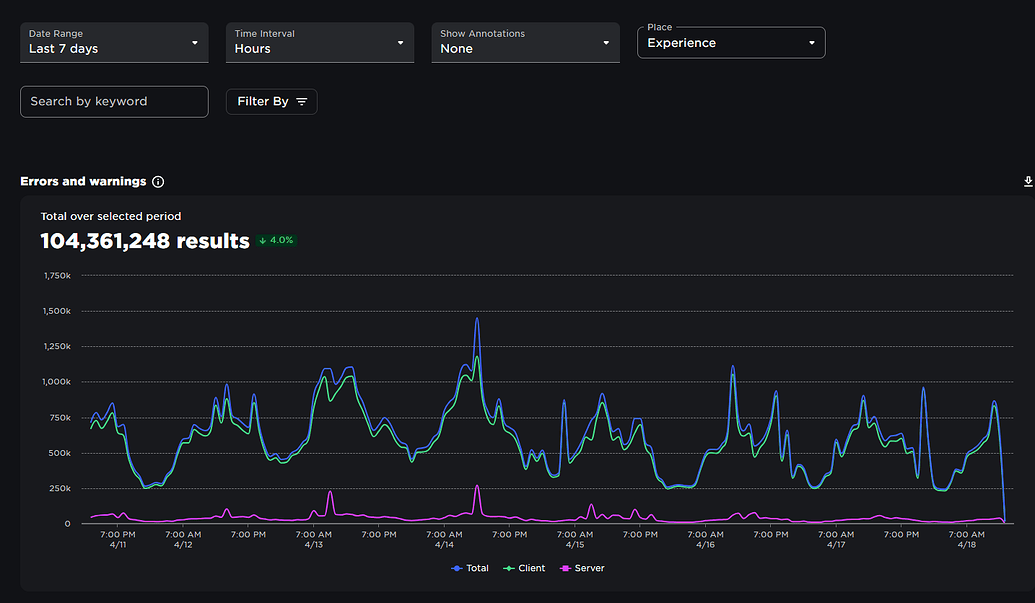This screenshot has height=603, width=1035.
Task: Toggle the Total series in the legend
Action: point(470,568)
